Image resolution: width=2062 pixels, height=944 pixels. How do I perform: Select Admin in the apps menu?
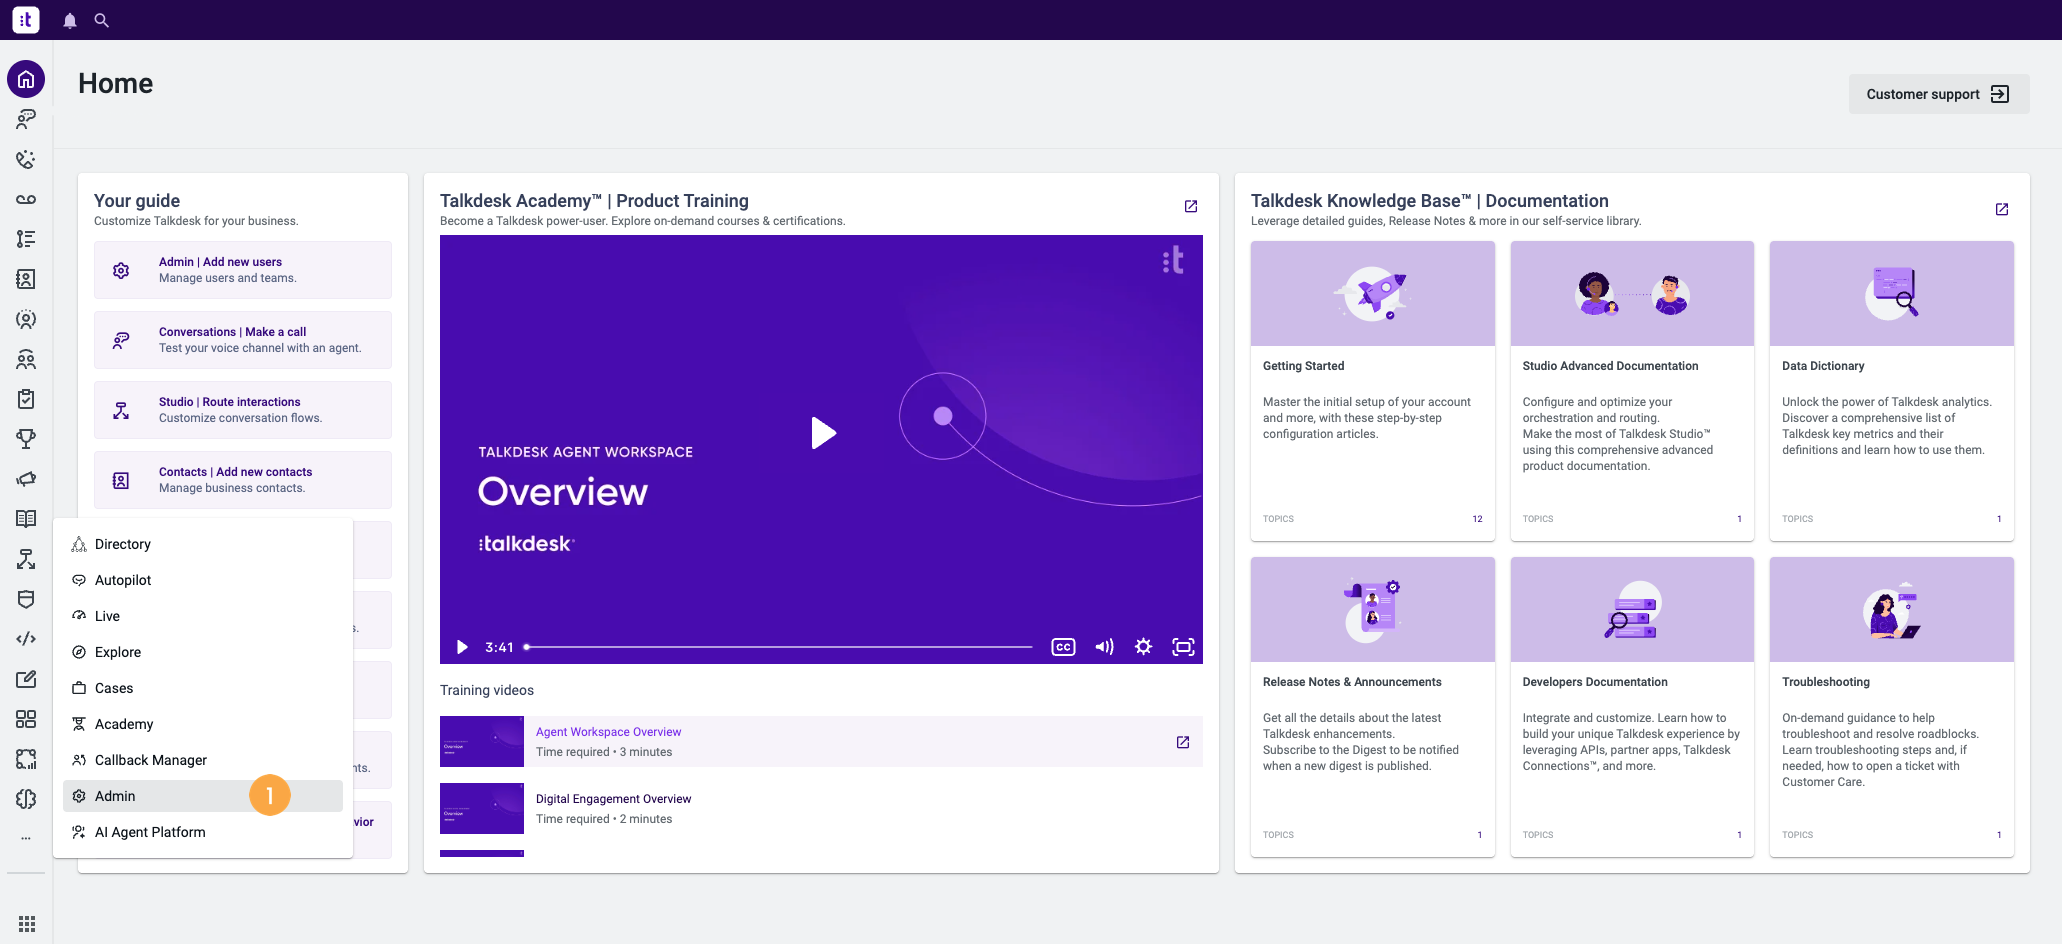point(203,796)
